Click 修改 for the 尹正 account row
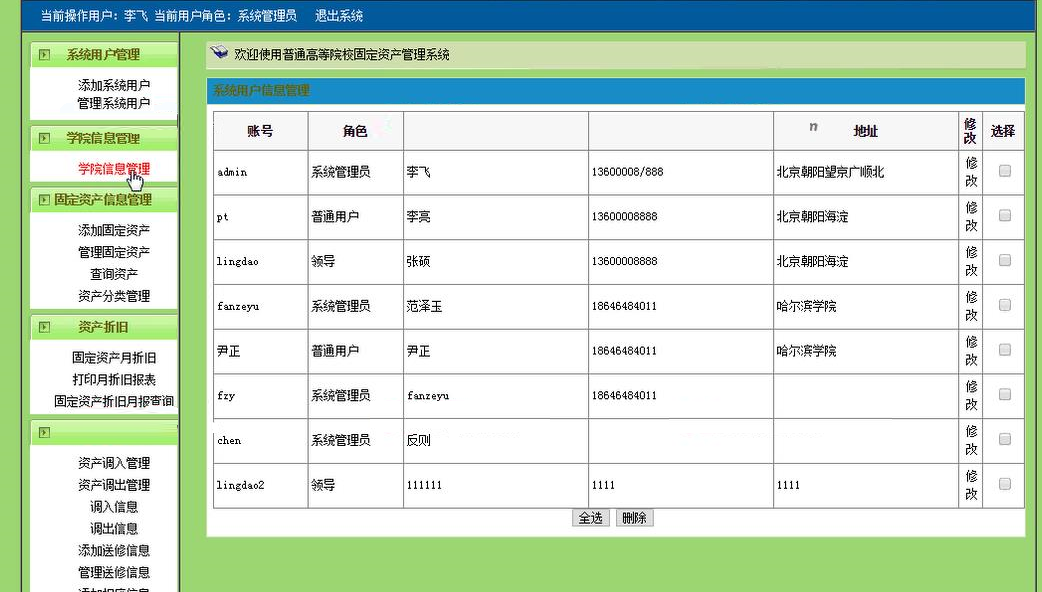The image size is (1042, 592). [x=971, y=351]
